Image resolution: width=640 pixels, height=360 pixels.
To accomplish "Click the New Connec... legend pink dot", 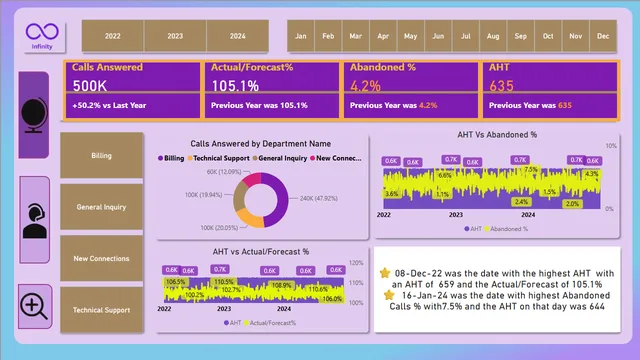I will (313, 158).
